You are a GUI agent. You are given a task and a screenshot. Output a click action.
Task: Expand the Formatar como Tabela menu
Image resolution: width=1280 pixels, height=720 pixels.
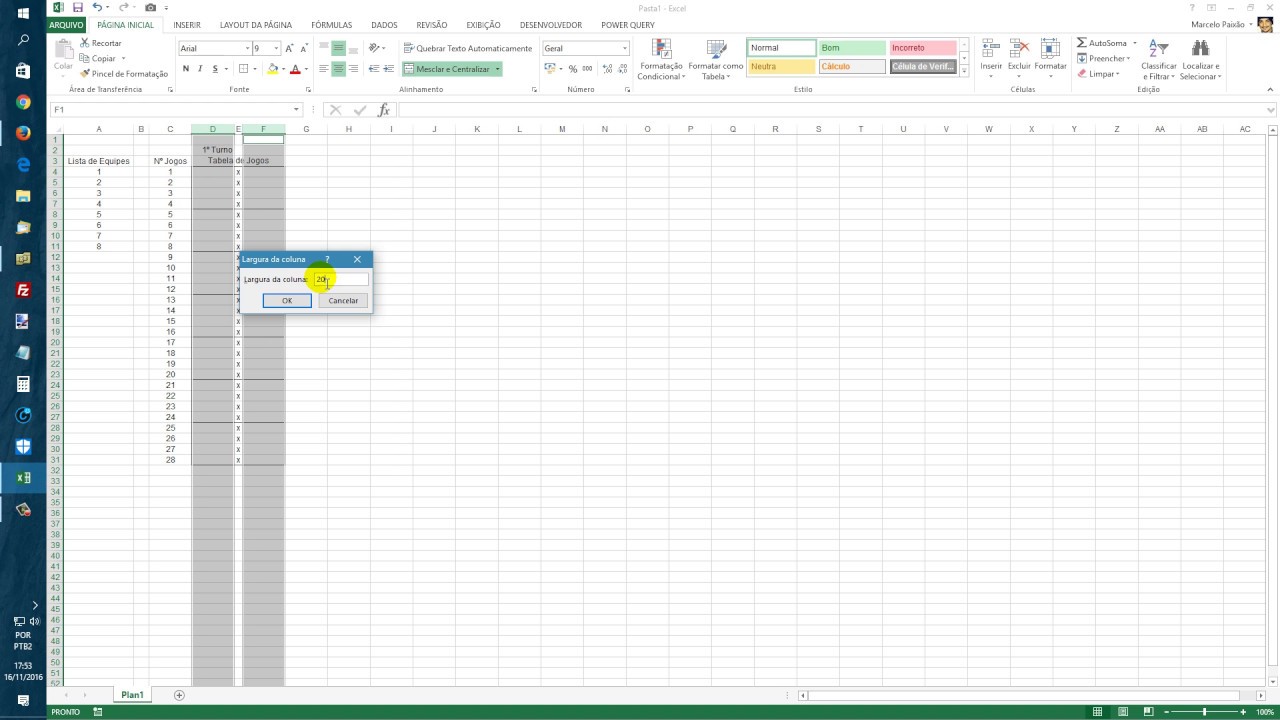click(716, 61)
